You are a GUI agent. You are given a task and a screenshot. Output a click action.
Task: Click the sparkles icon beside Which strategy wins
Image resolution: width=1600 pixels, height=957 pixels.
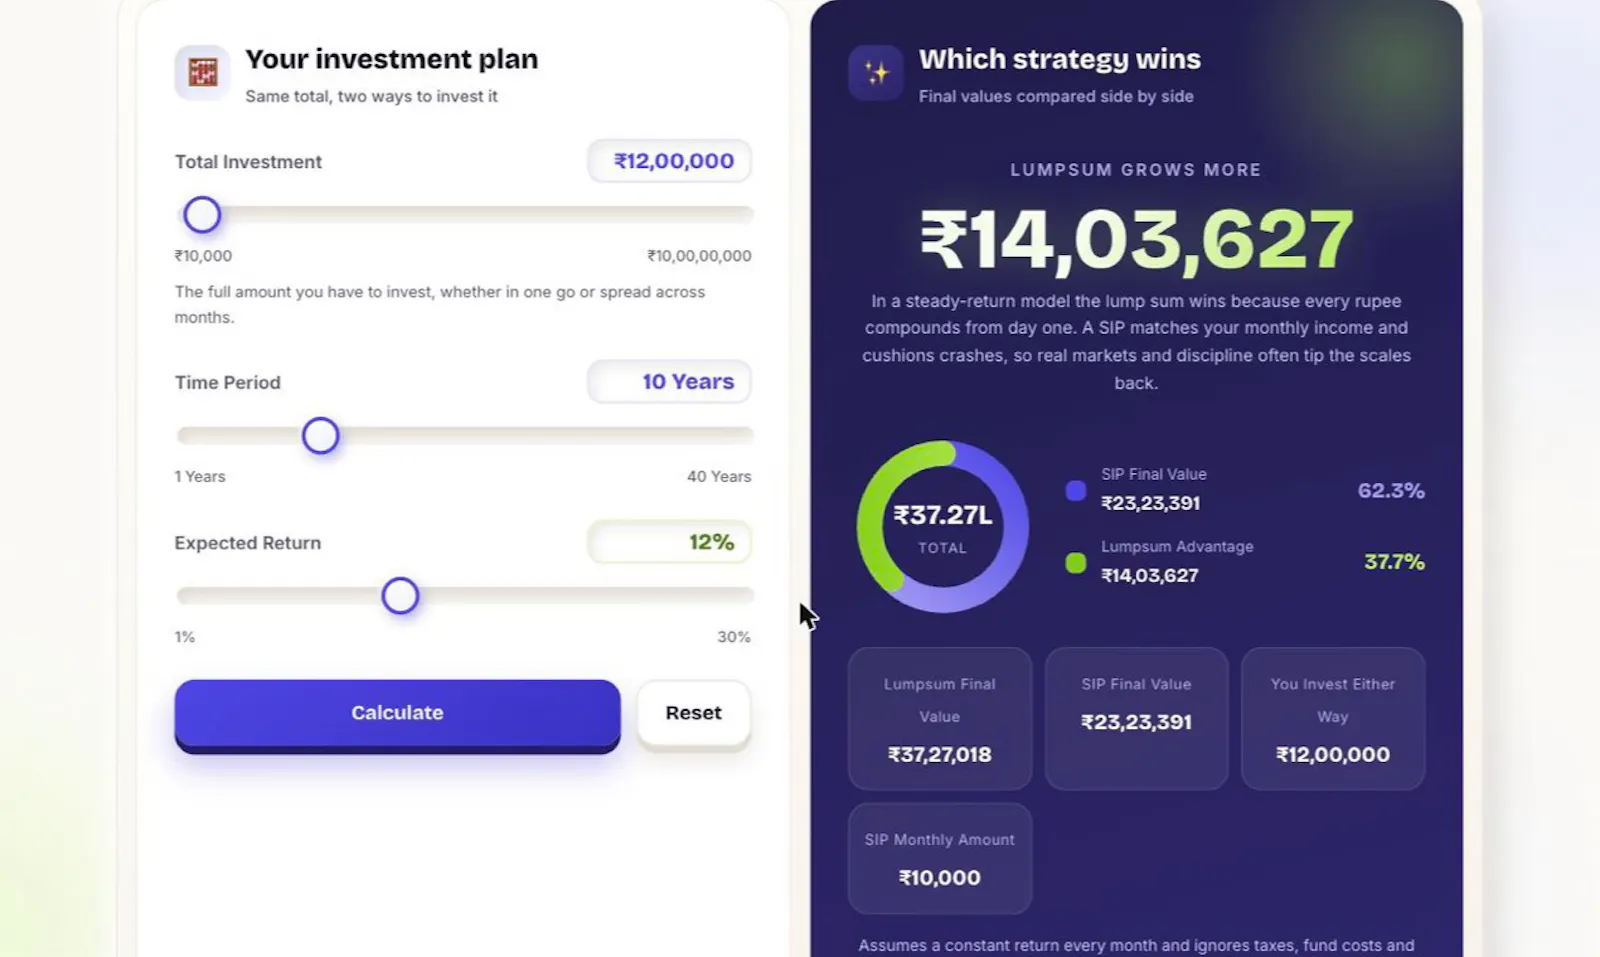tap(876, 72)
